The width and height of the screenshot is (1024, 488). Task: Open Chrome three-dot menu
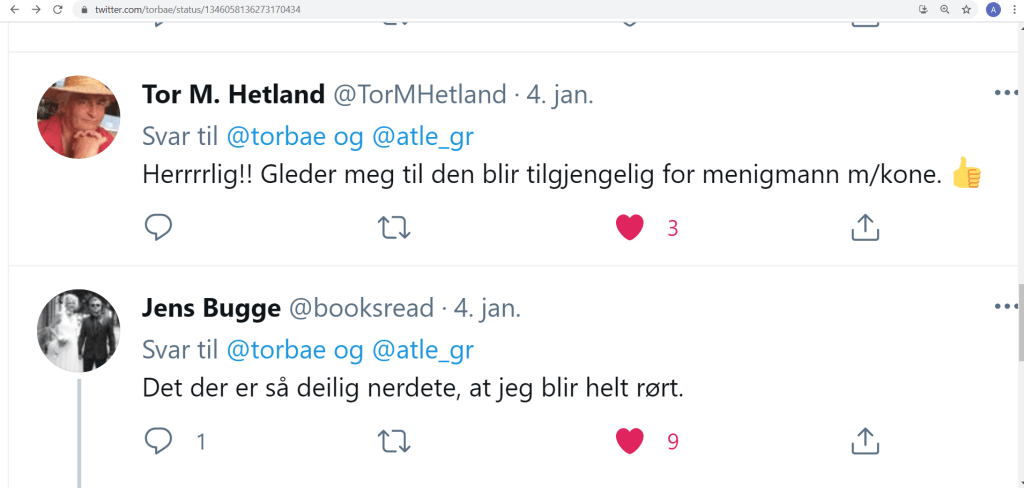click(x=1012, y=9)
